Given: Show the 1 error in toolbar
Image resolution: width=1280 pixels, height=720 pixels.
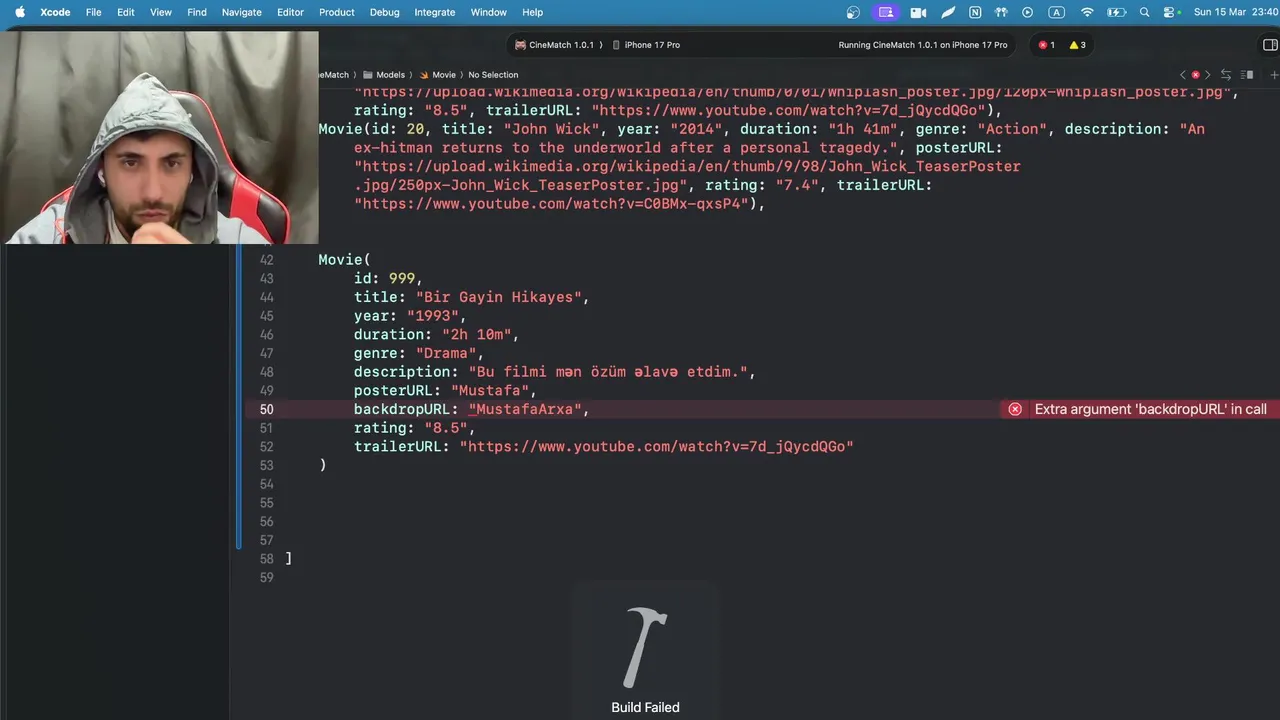Looking at the screenshot, I should pos(1046,45).
